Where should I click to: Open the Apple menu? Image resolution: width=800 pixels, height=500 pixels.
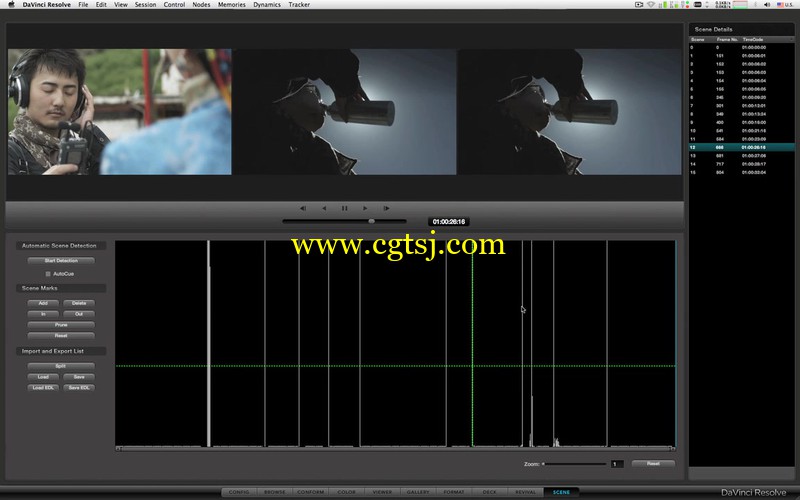click(11, 5)
